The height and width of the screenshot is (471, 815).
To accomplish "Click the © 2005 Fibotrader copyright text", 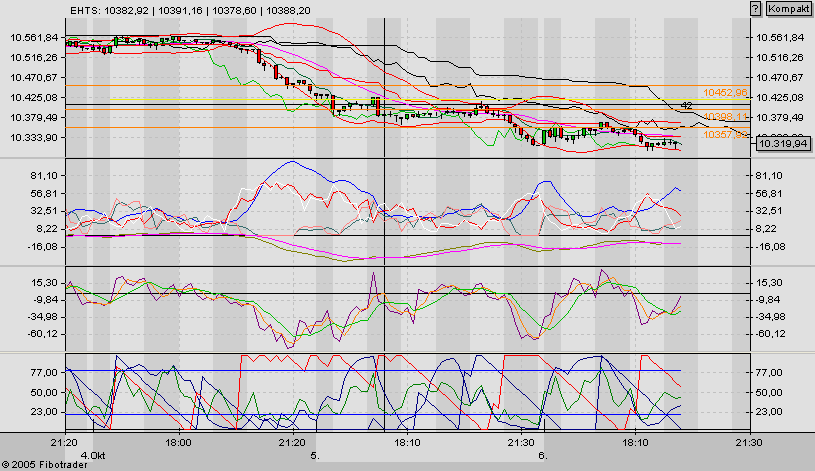I will pyautogui.click(x=43, y=463).
